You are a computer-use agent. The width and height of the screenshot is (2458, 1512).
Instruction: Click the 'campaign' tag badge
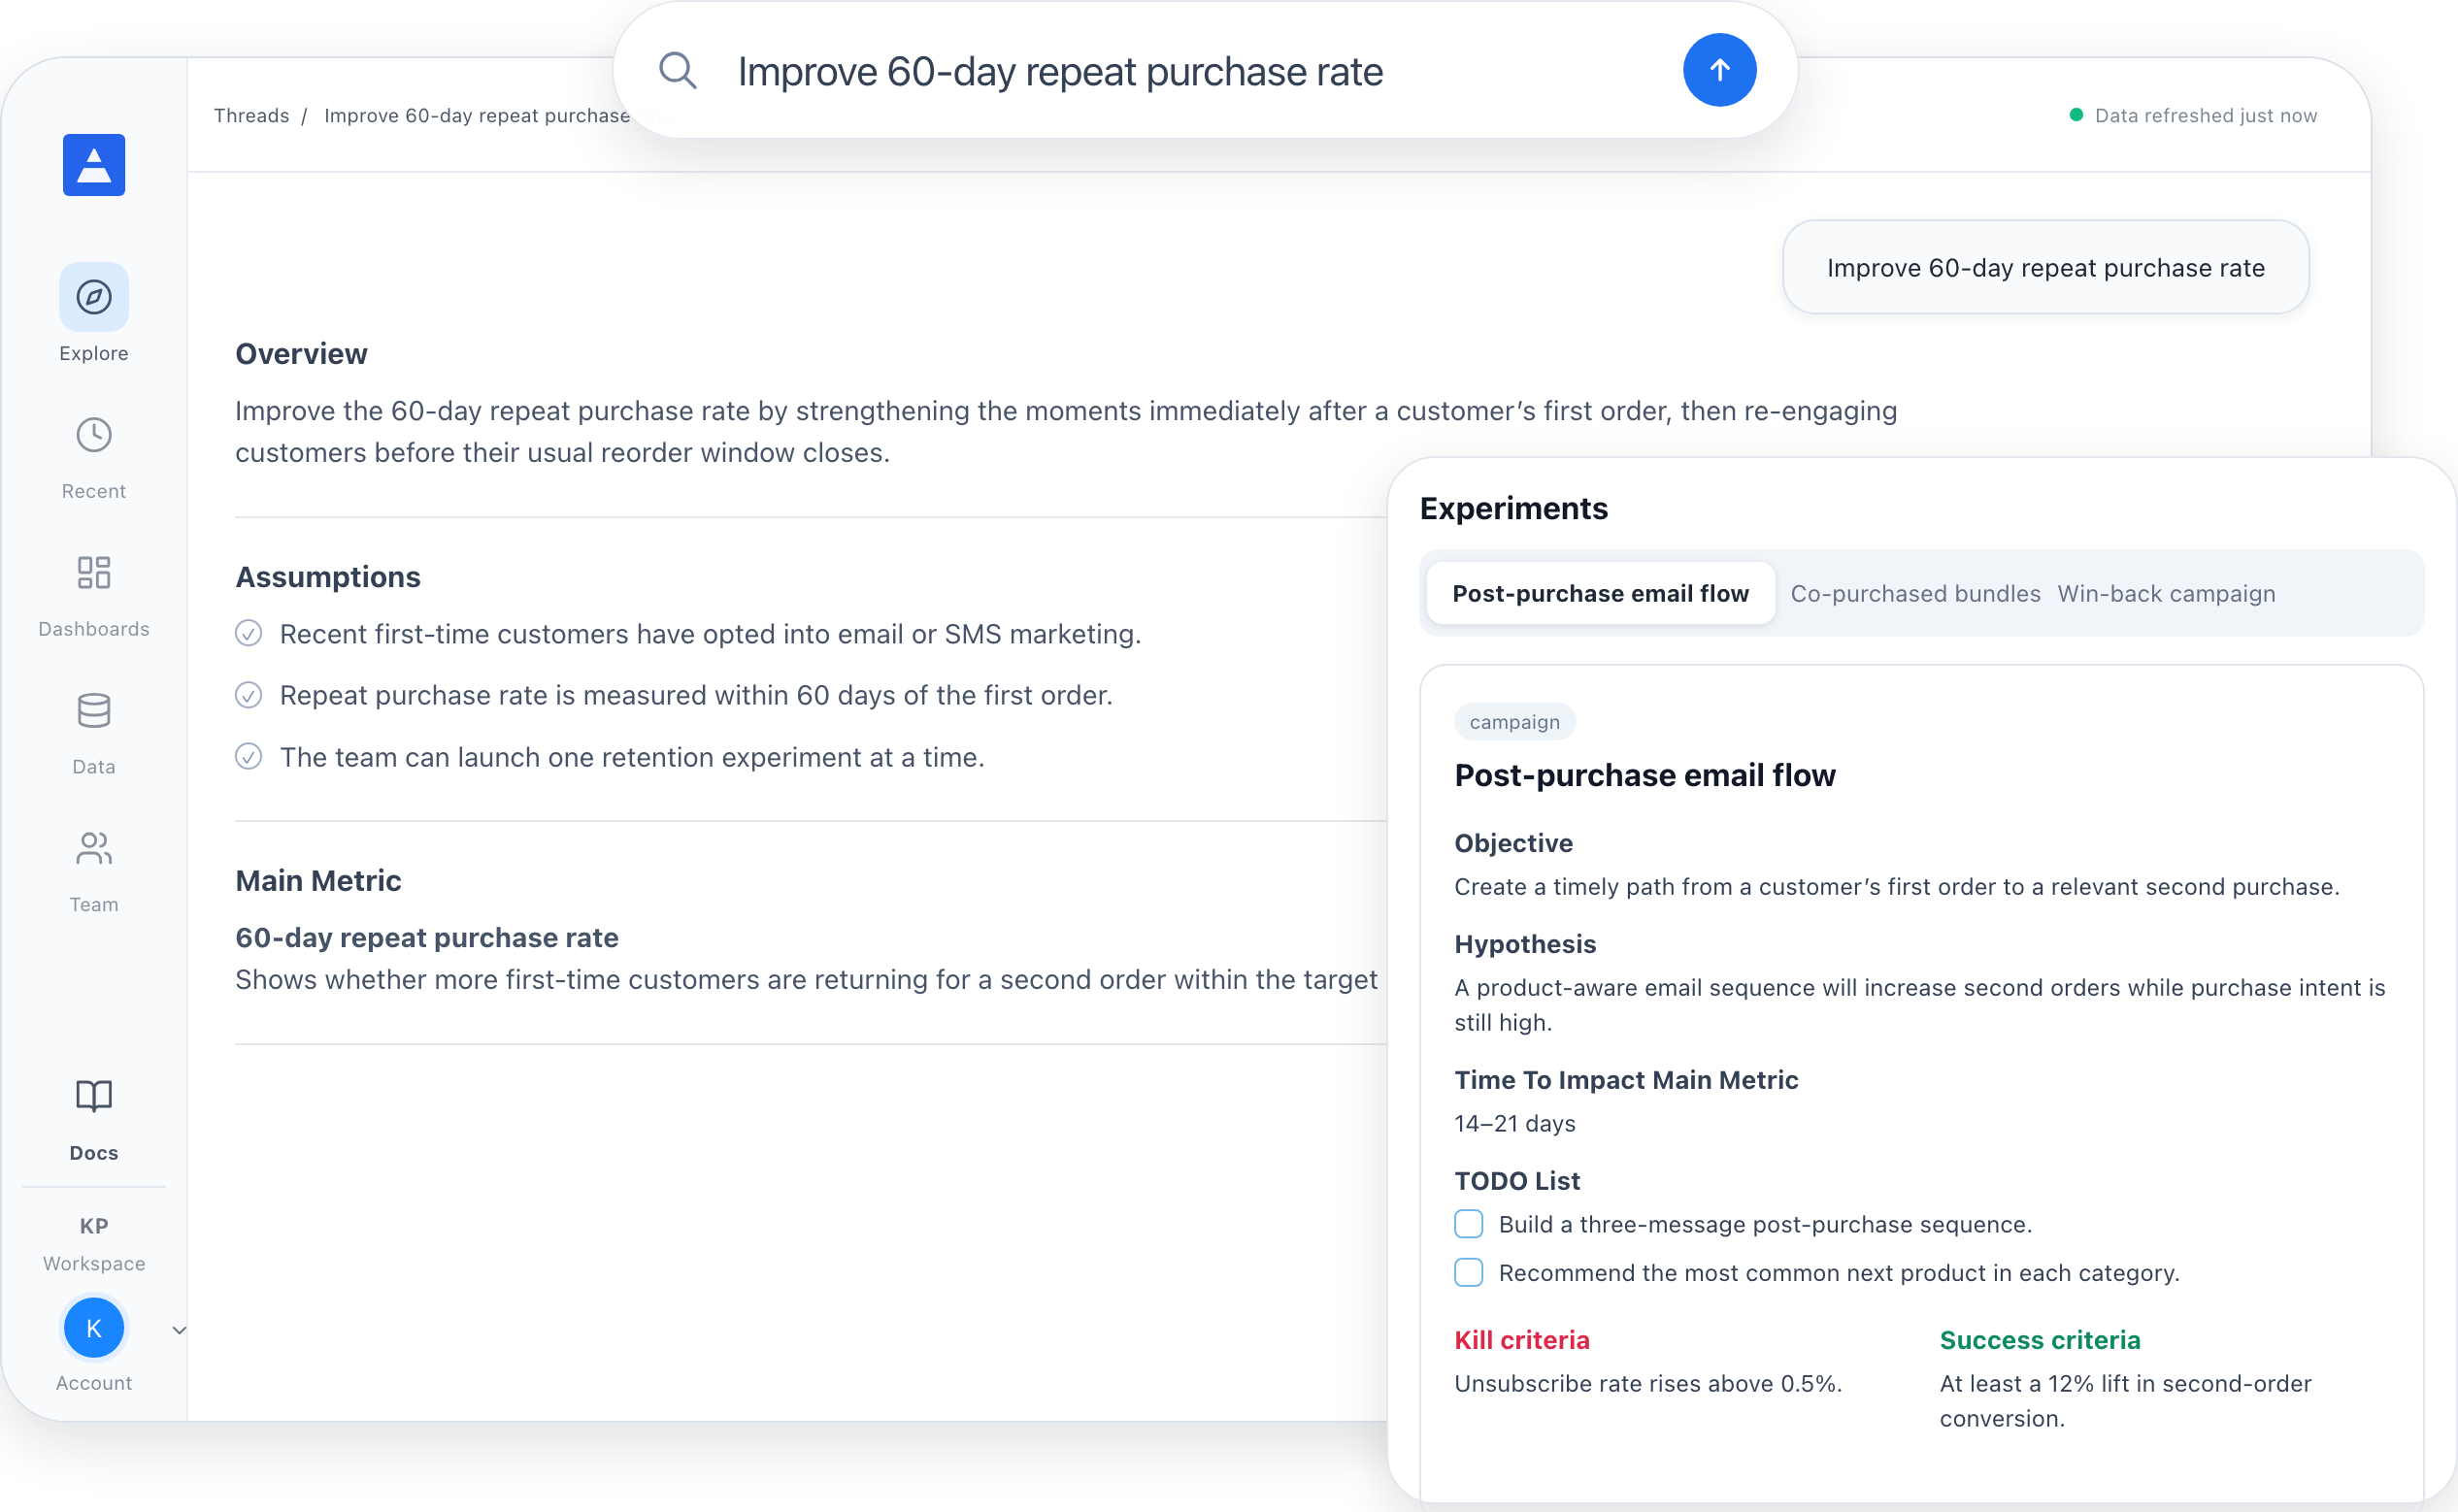pos(1514,722)
